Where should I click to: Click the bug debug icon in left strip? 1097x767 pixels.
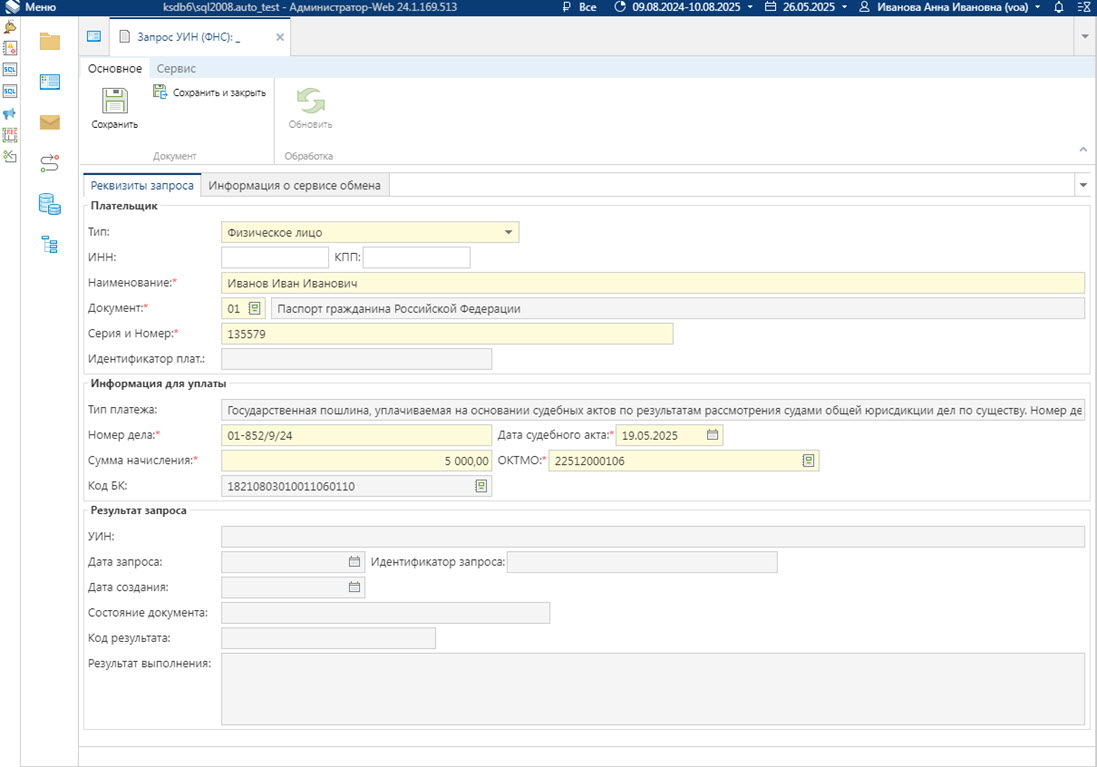click(x=10, y=27)
